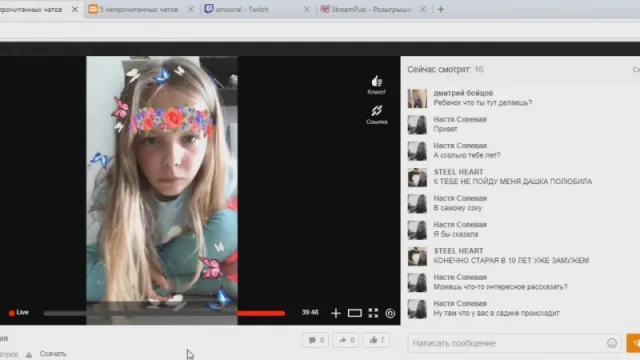Click the likes button showing 7
640x360 pixels.
(376, 340)
